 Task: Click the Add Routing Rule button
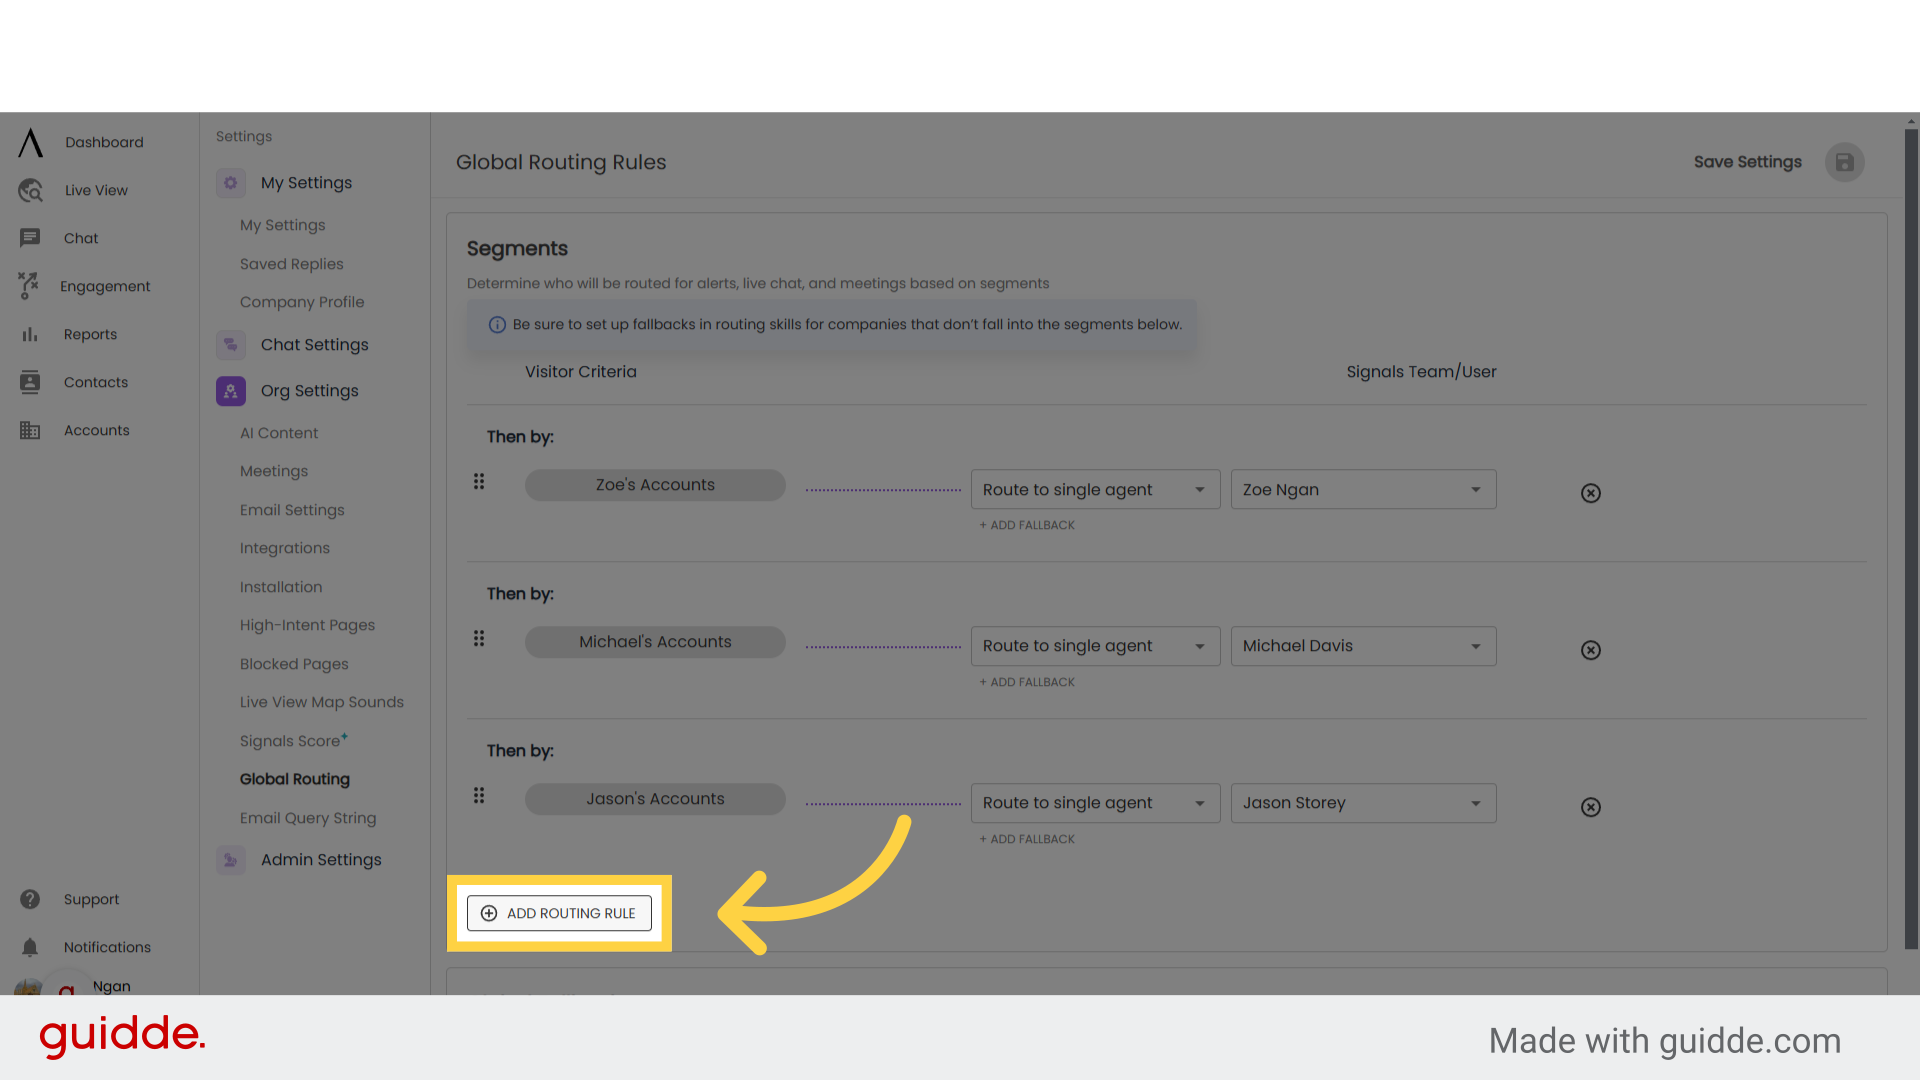(x=559, y=913)
